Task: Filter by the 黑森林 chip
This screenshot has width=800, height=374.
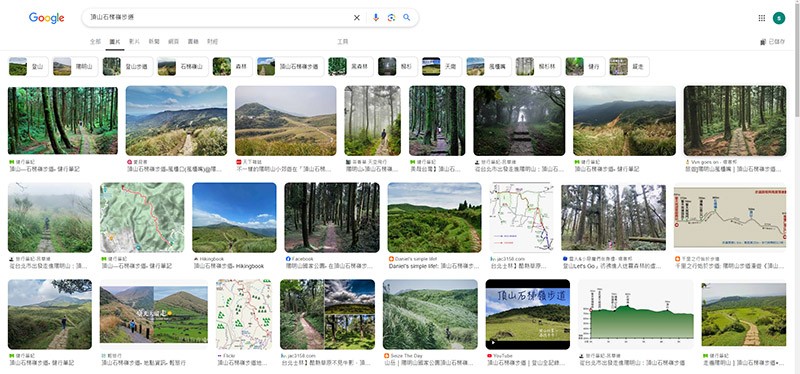Action: [351, 66]
